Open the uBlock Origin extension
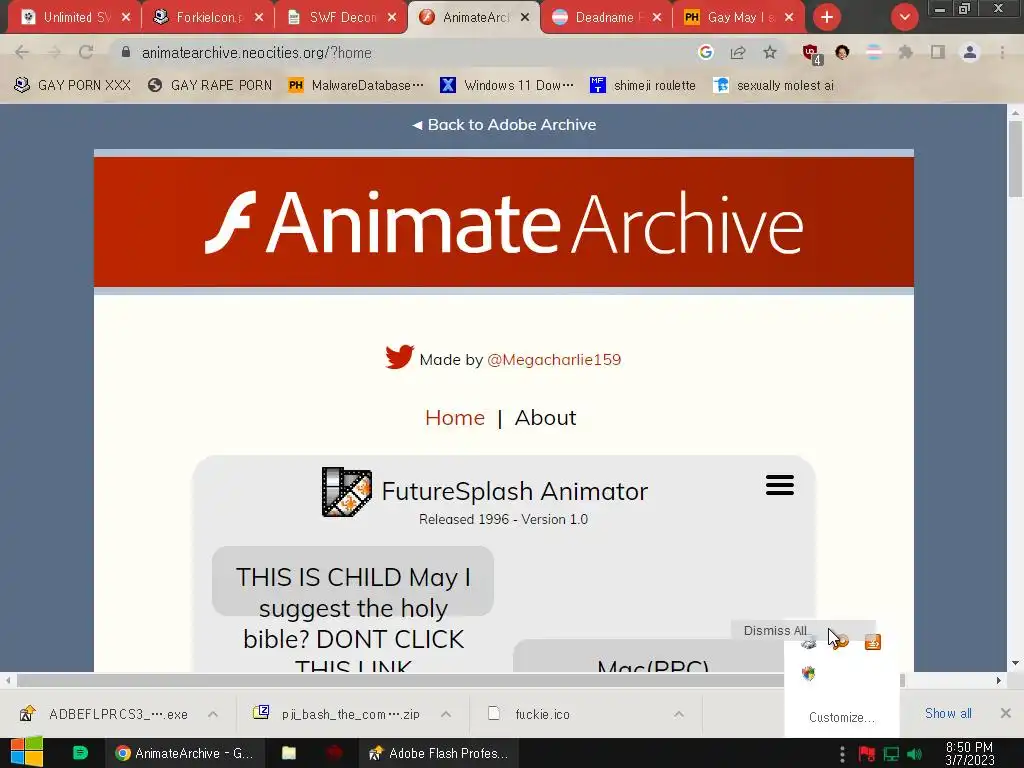The image size is (1024, 768). [x=812, y=54]
